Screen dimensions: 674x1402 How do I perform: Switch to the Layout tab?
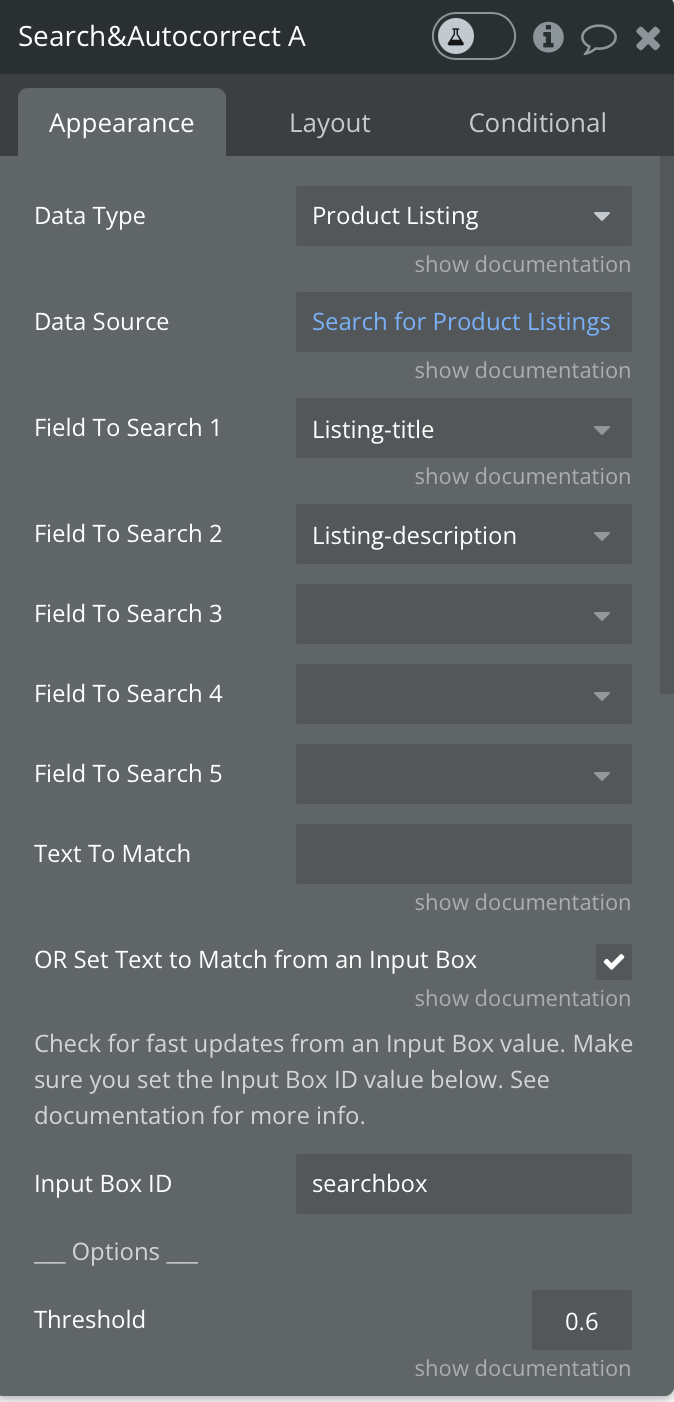[330, 123]
